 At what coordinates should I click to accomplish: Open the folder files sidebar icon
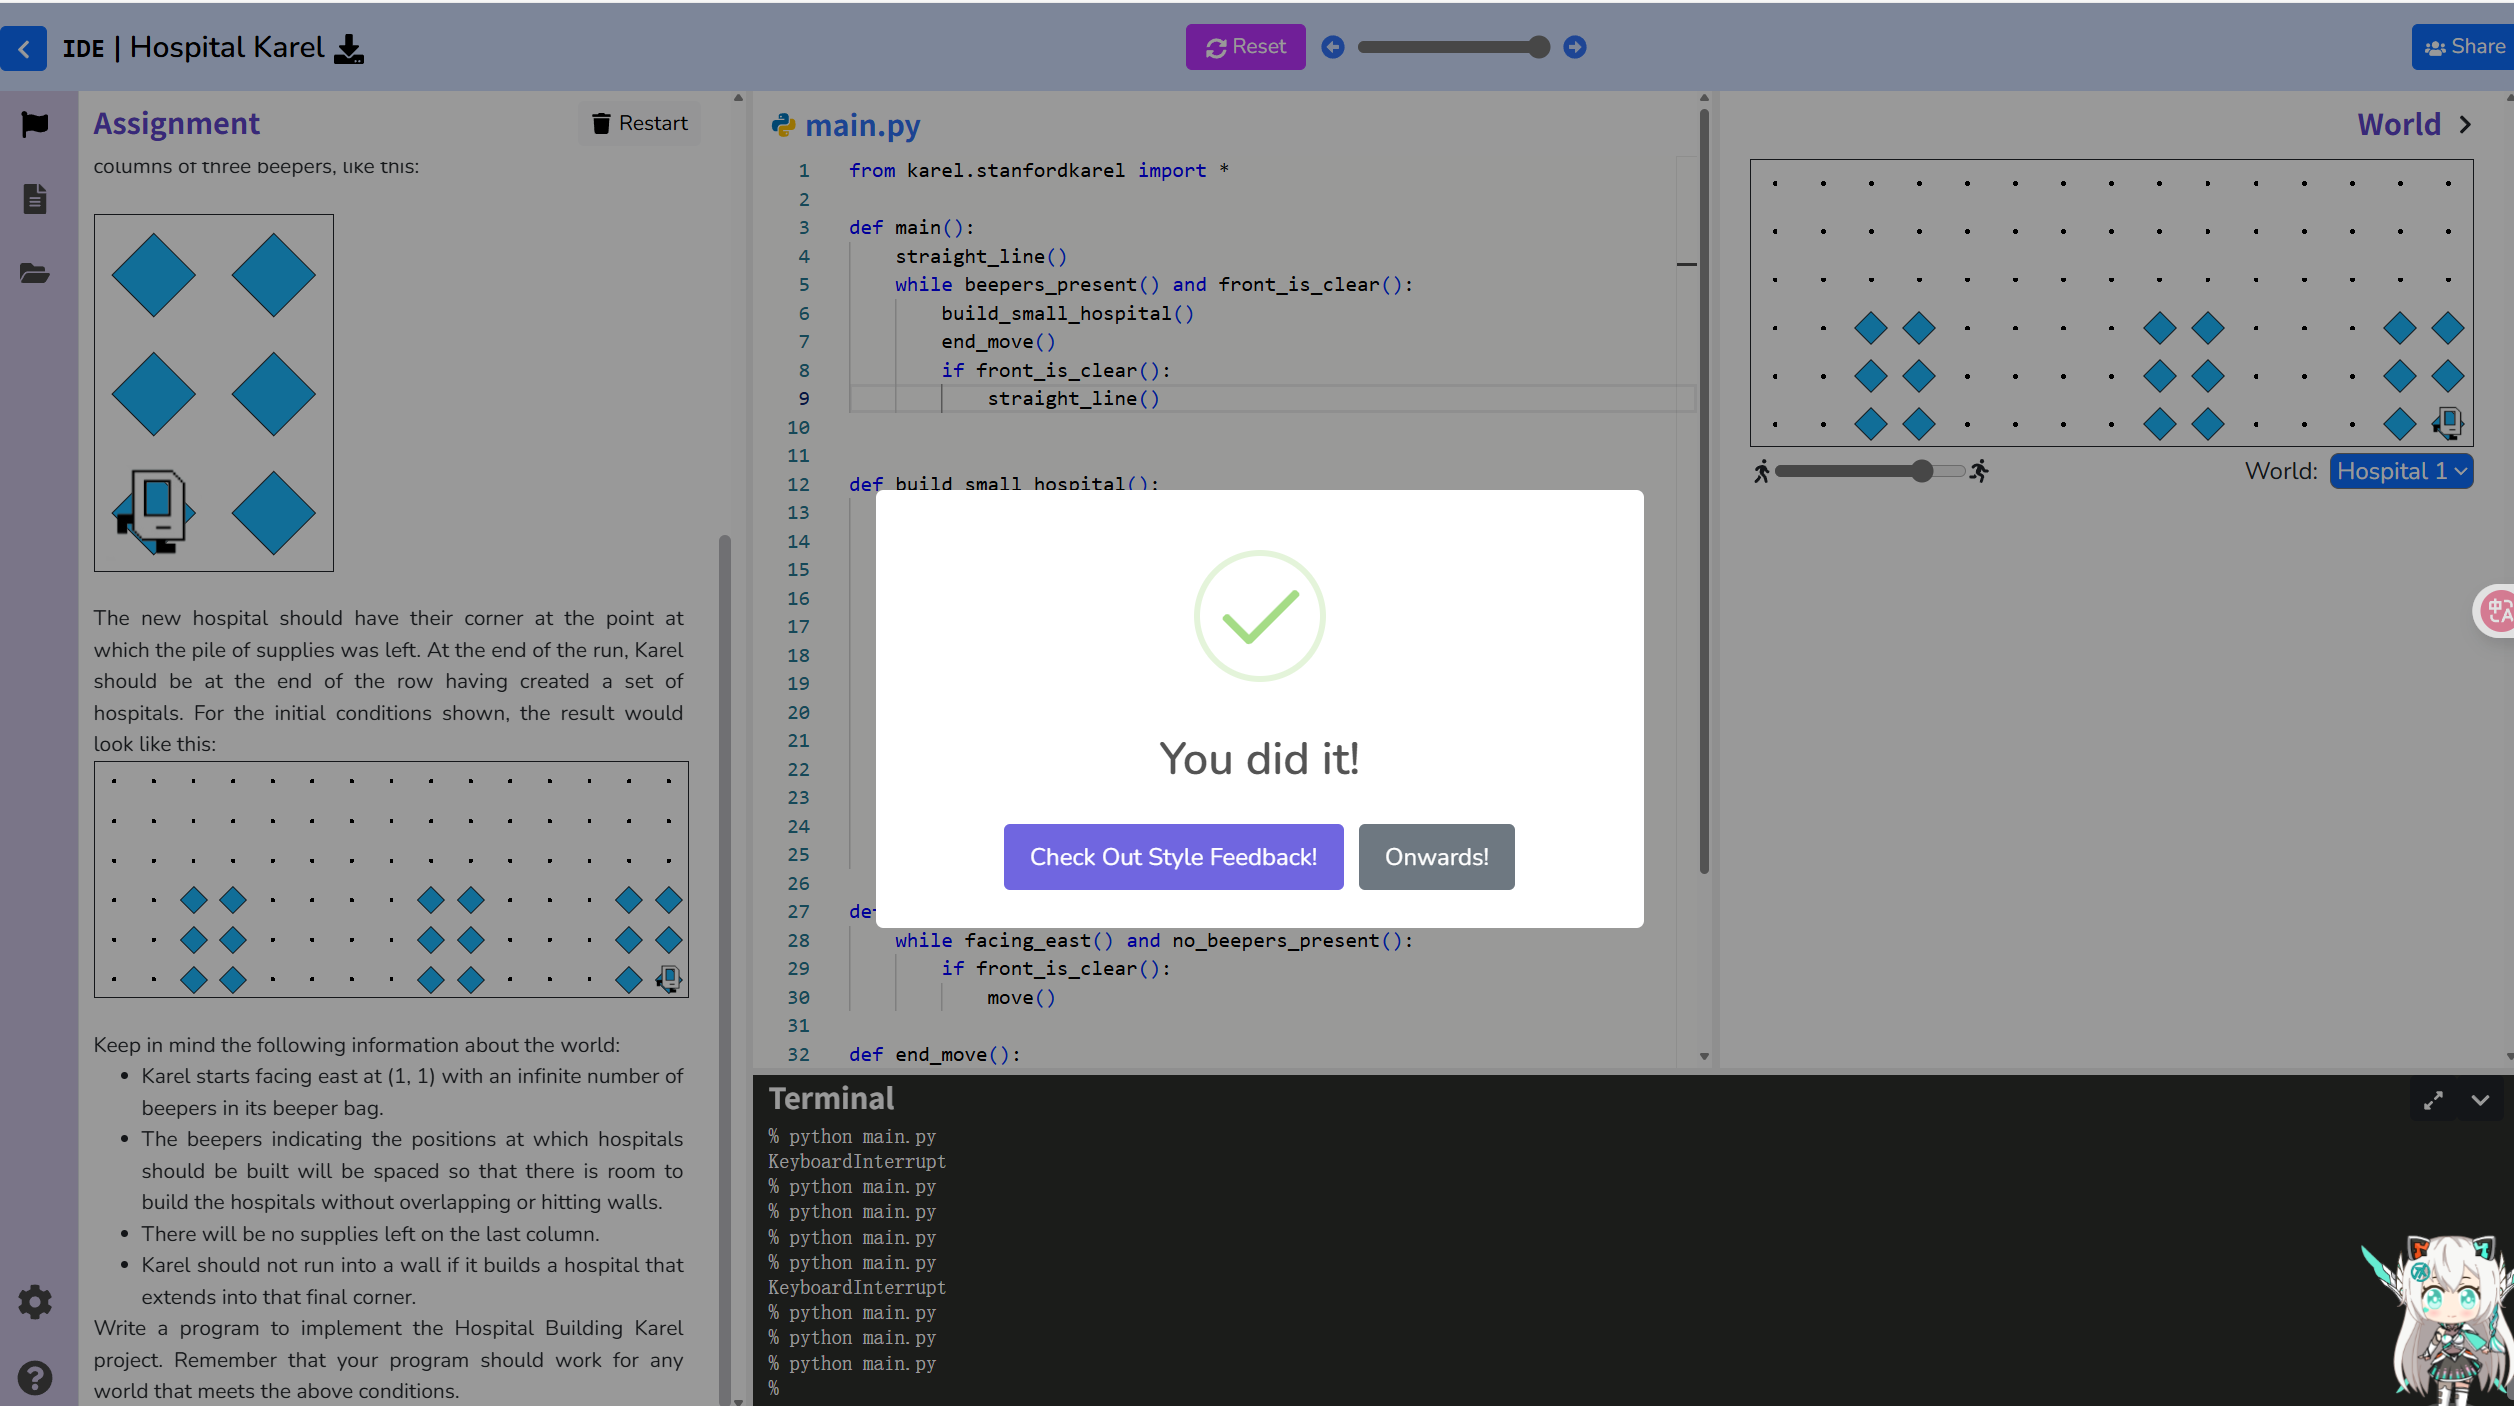tap(35, 274)
